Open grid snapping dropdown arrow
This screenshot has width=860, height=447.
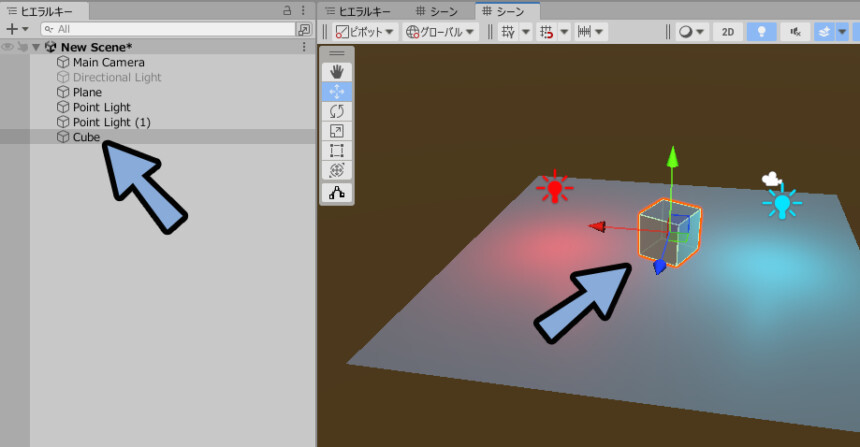tap(564, 32)
